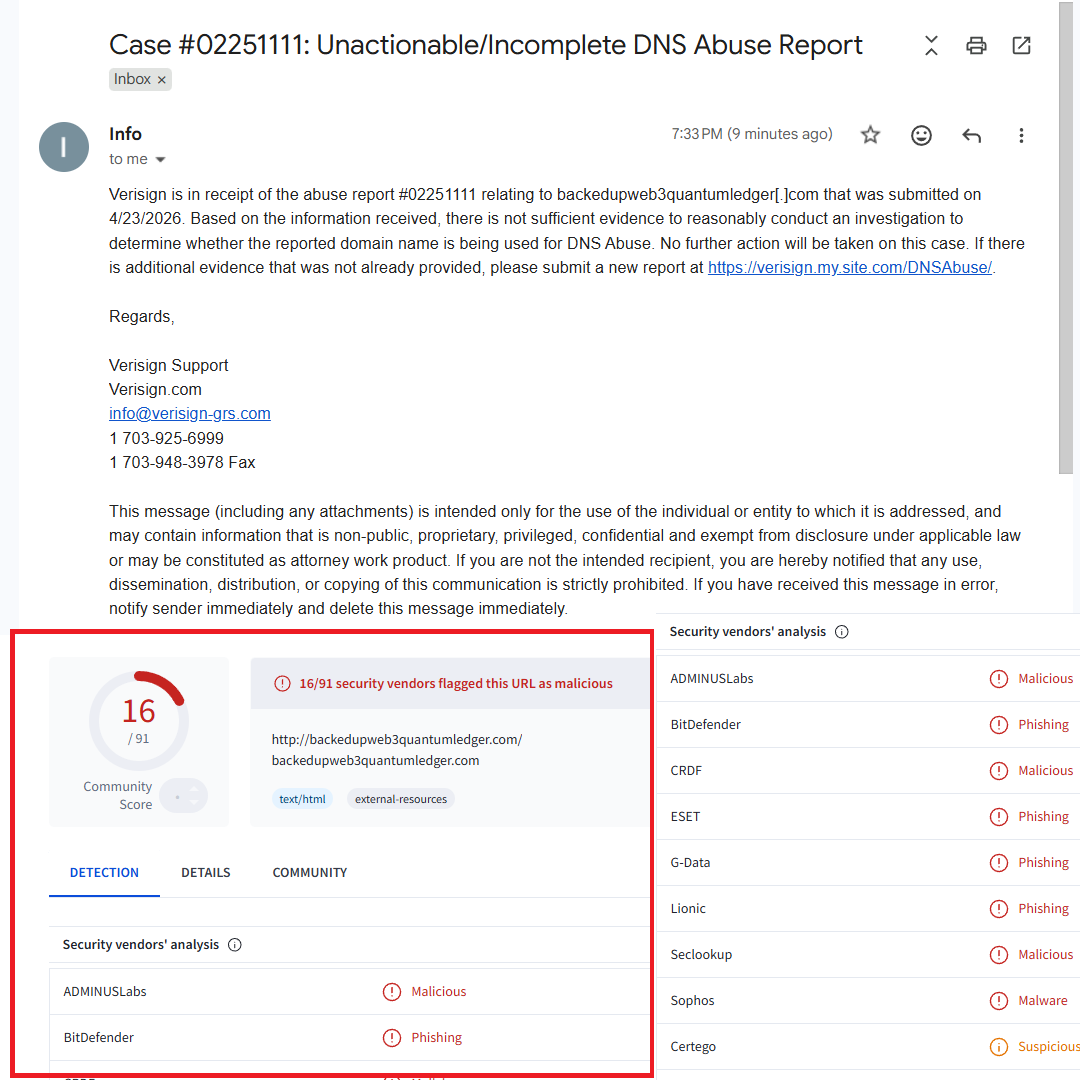The width and height of the screenshot is (1080, 1080).
Task: Add an emoji reaction to the email
Action: [x=922, y=135]
